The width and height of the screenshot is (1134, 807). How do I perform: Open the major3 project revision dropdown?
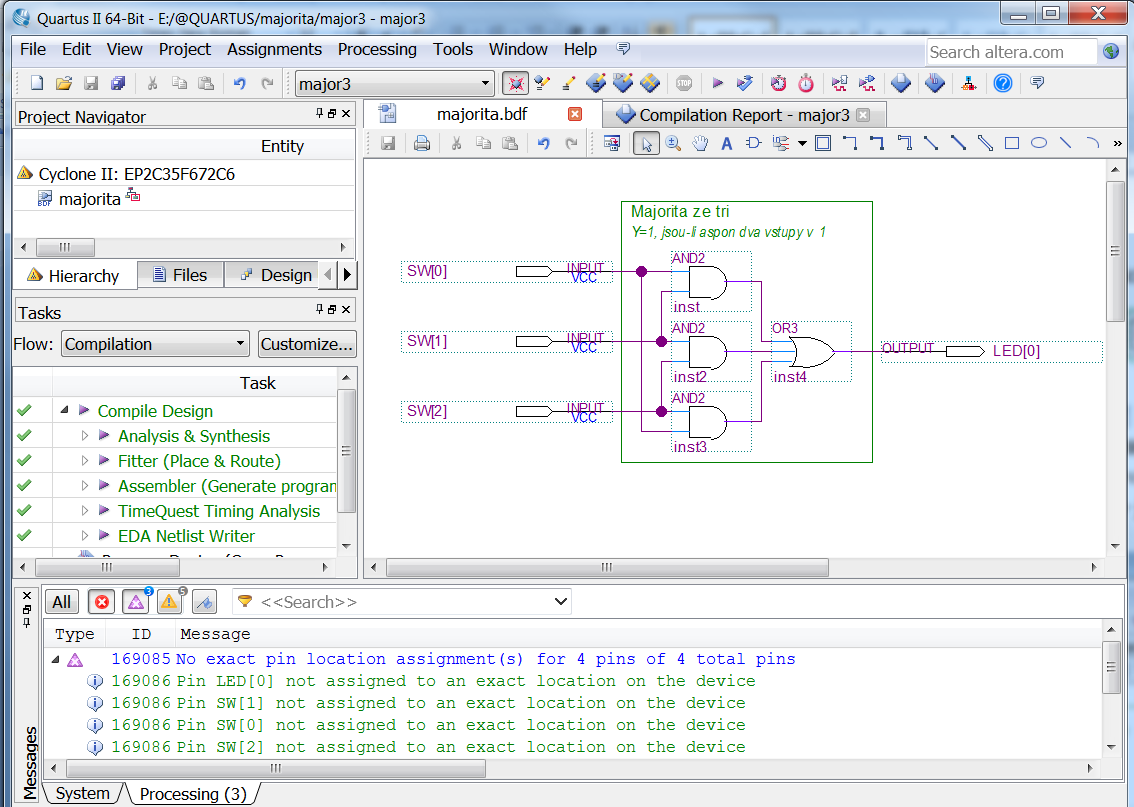[x=394, y=84]
